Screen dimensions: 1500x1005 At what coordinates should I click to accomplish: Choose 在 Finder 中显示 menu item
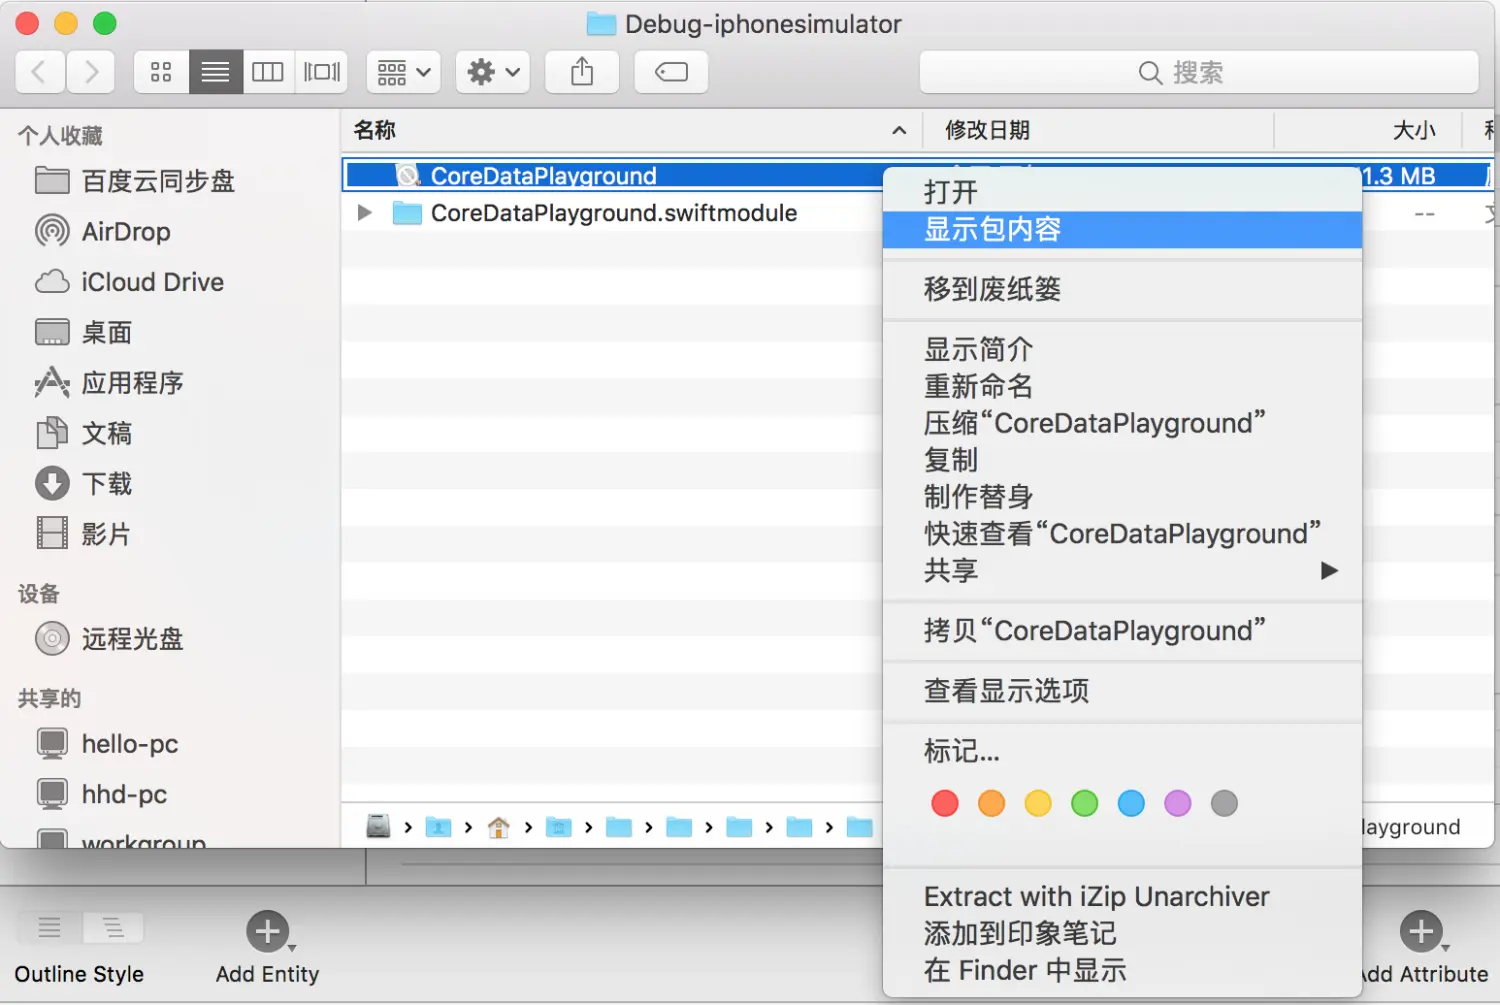[x=1122, y=971]
